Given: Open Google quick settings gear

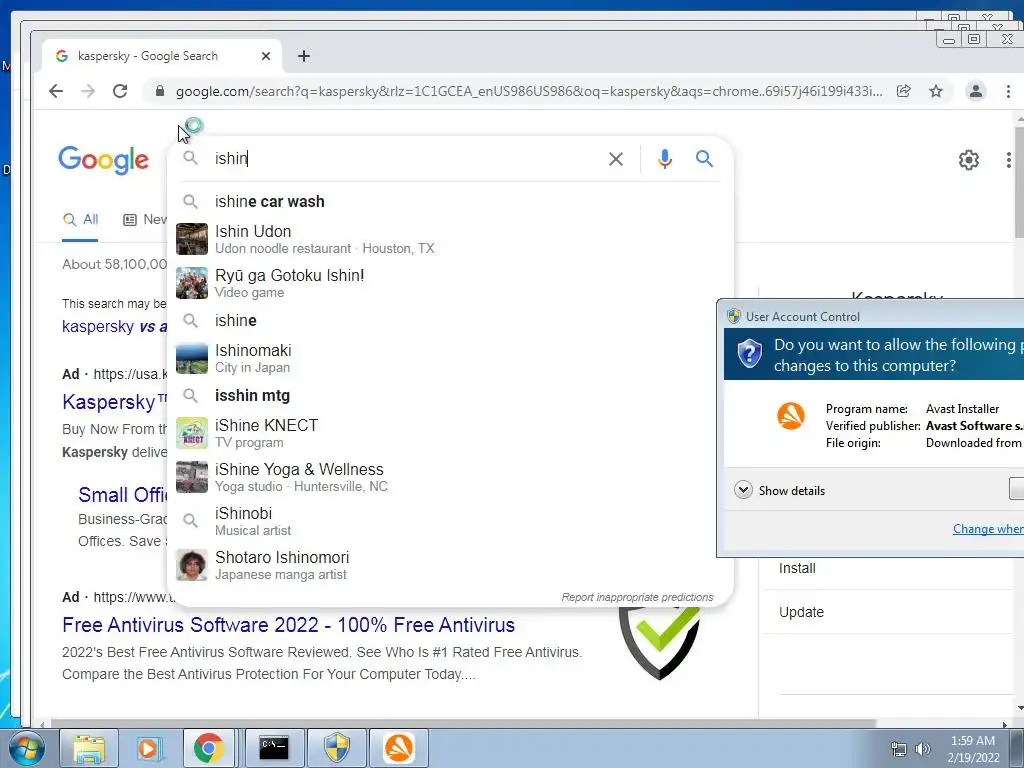Looking at the screenshot, I should click(968, 160).
